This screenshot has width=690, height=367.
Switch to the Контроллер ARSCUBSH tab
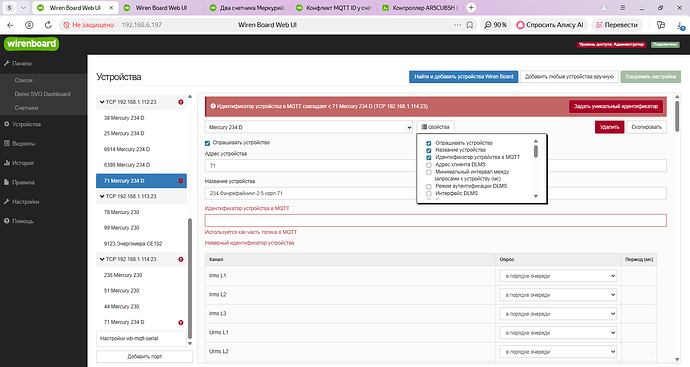coord(420,7)
